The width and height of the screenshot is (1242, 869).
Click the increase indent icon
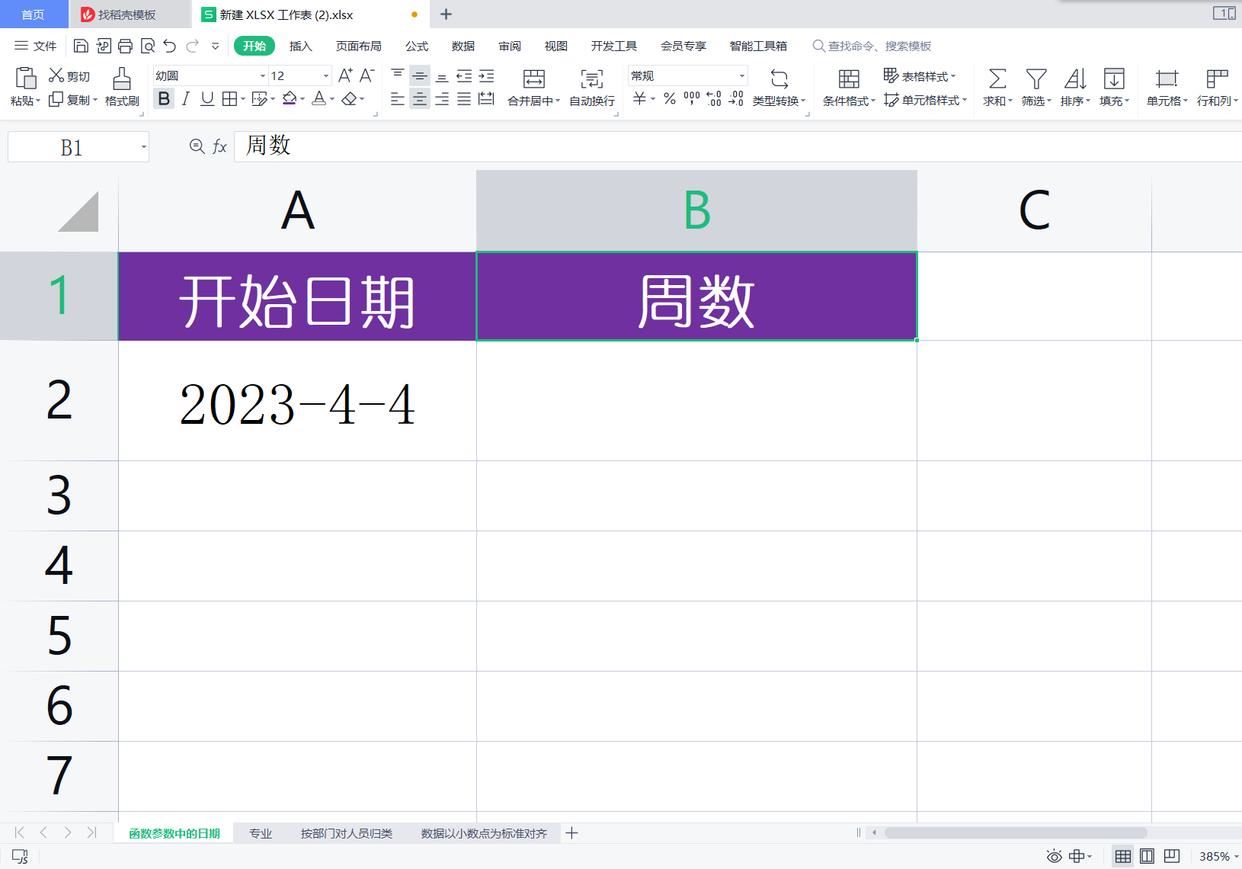[x=486, y=76]
